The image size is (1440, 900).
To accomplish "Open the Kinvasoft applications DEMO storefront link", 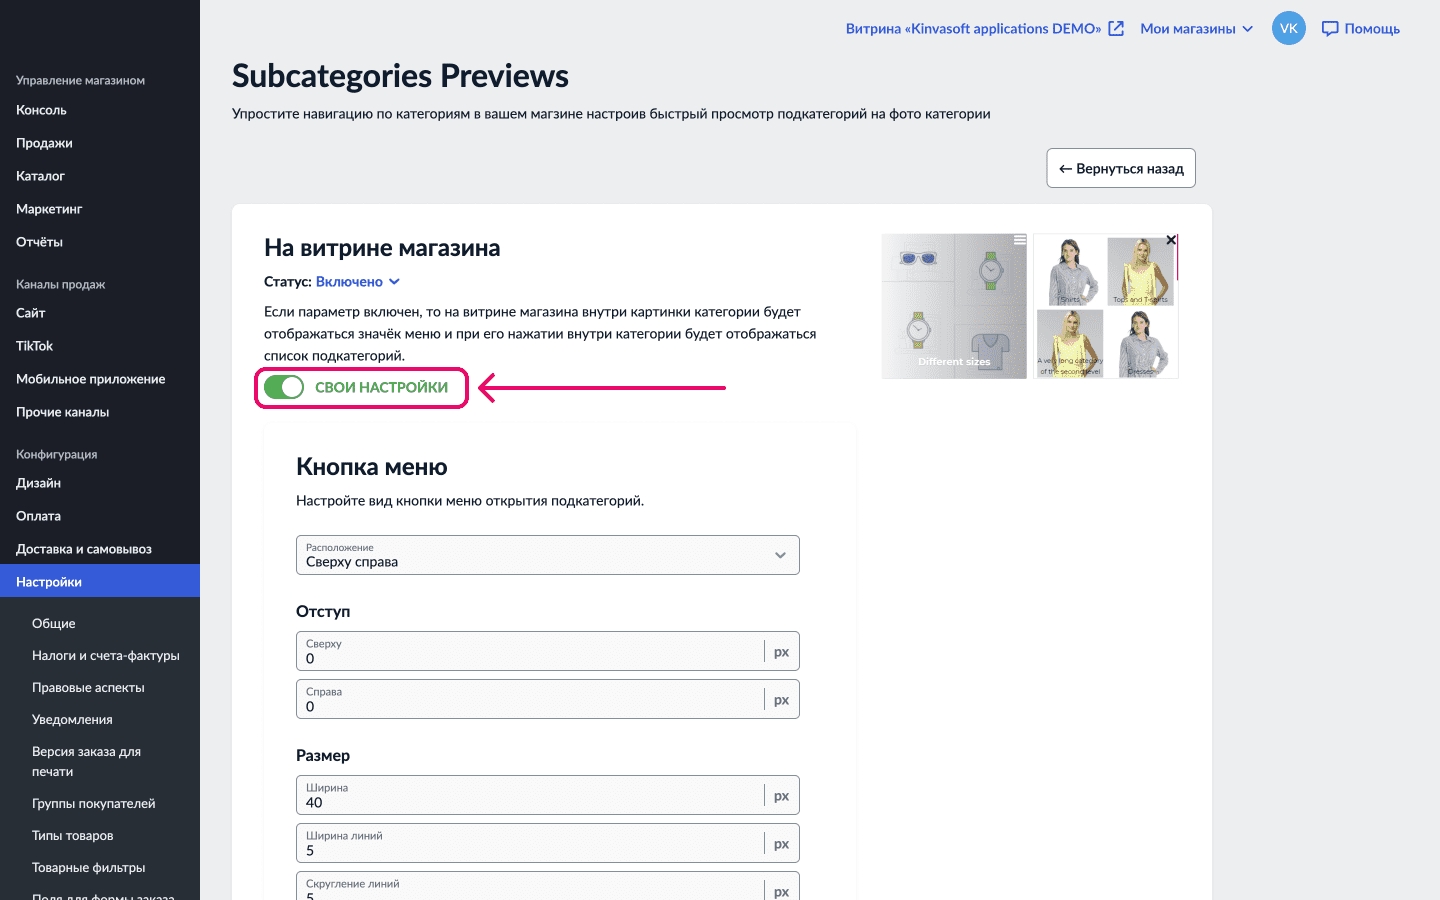I will point(973,29).
